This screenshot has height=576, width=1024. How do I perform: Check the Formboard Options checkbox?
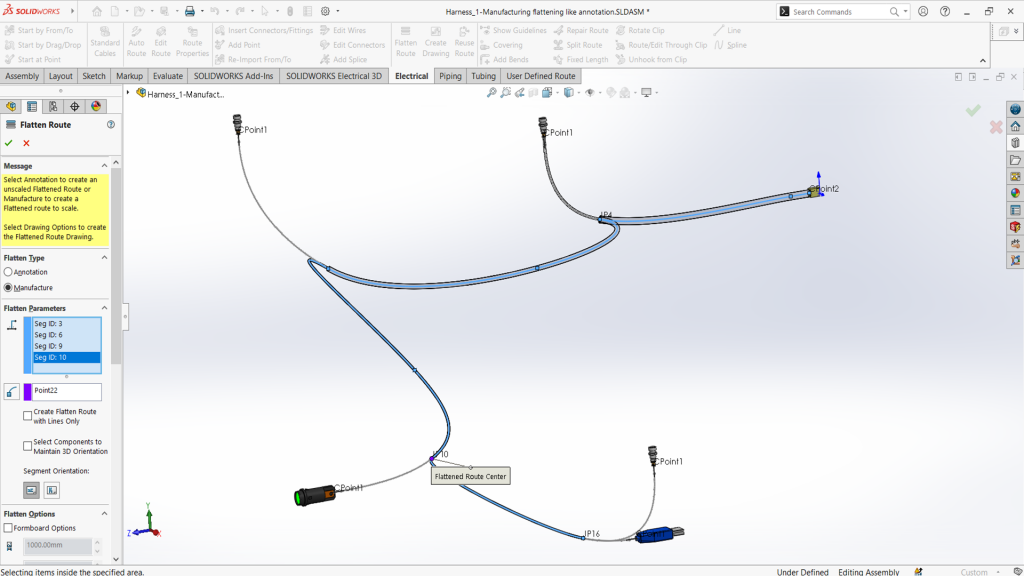point(9,527)
